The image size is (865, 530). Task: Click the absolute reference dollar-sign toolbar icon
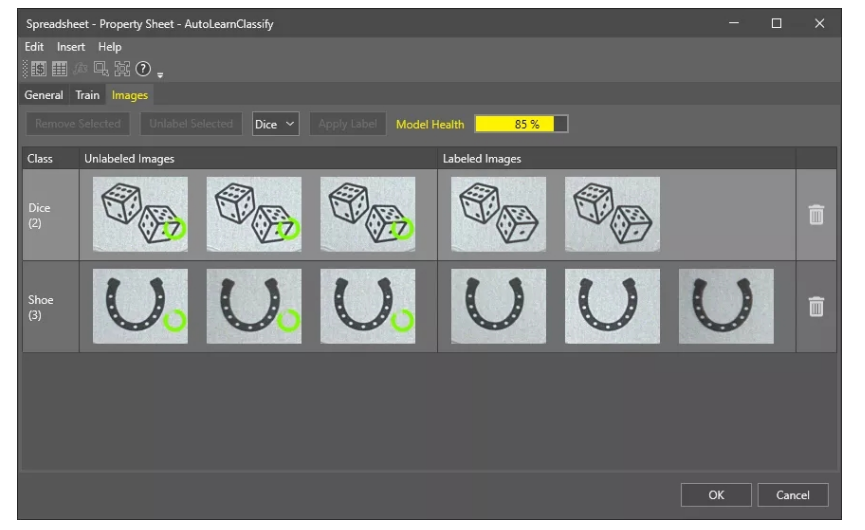(40, 69)
